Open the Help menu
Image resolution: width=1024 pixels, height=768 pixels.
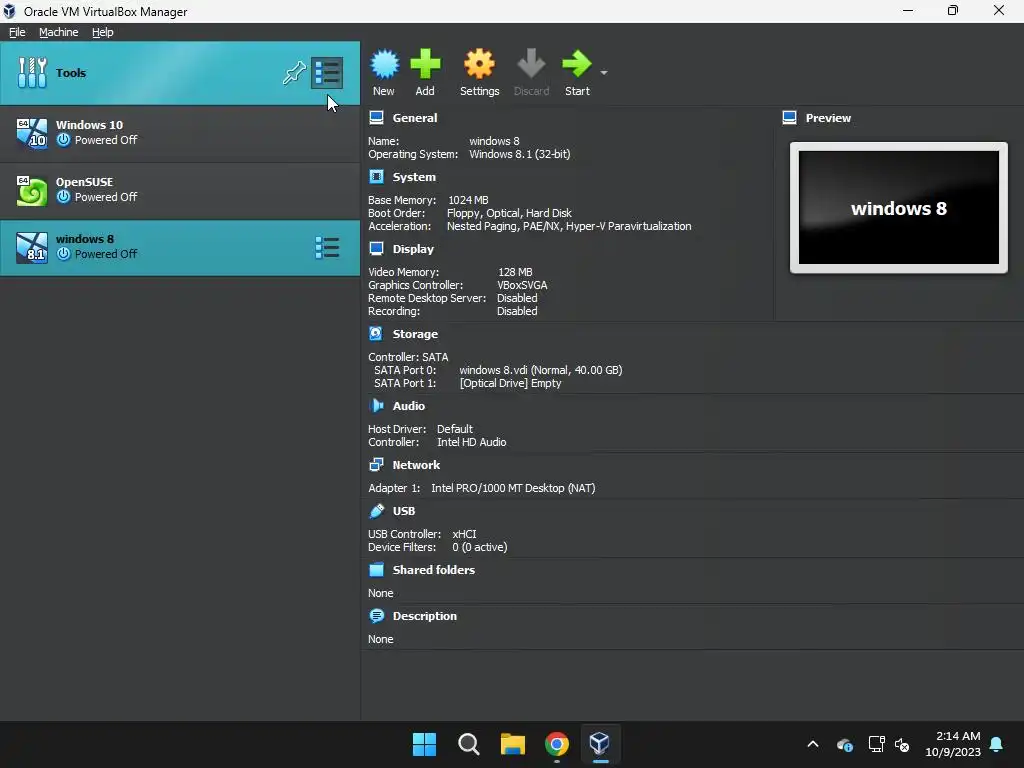[x=103, y=32]
